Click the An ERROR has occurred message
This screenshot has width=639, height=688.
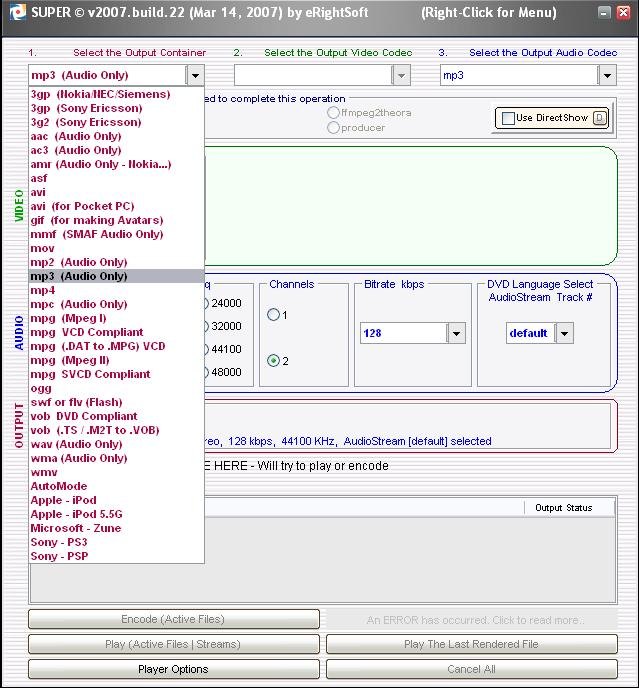pos(472,620)
